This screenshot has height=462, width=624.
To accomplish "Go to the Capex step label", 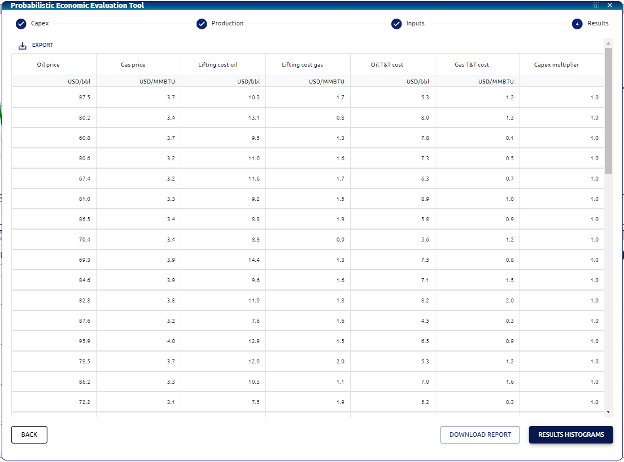I will pos(40,23).
